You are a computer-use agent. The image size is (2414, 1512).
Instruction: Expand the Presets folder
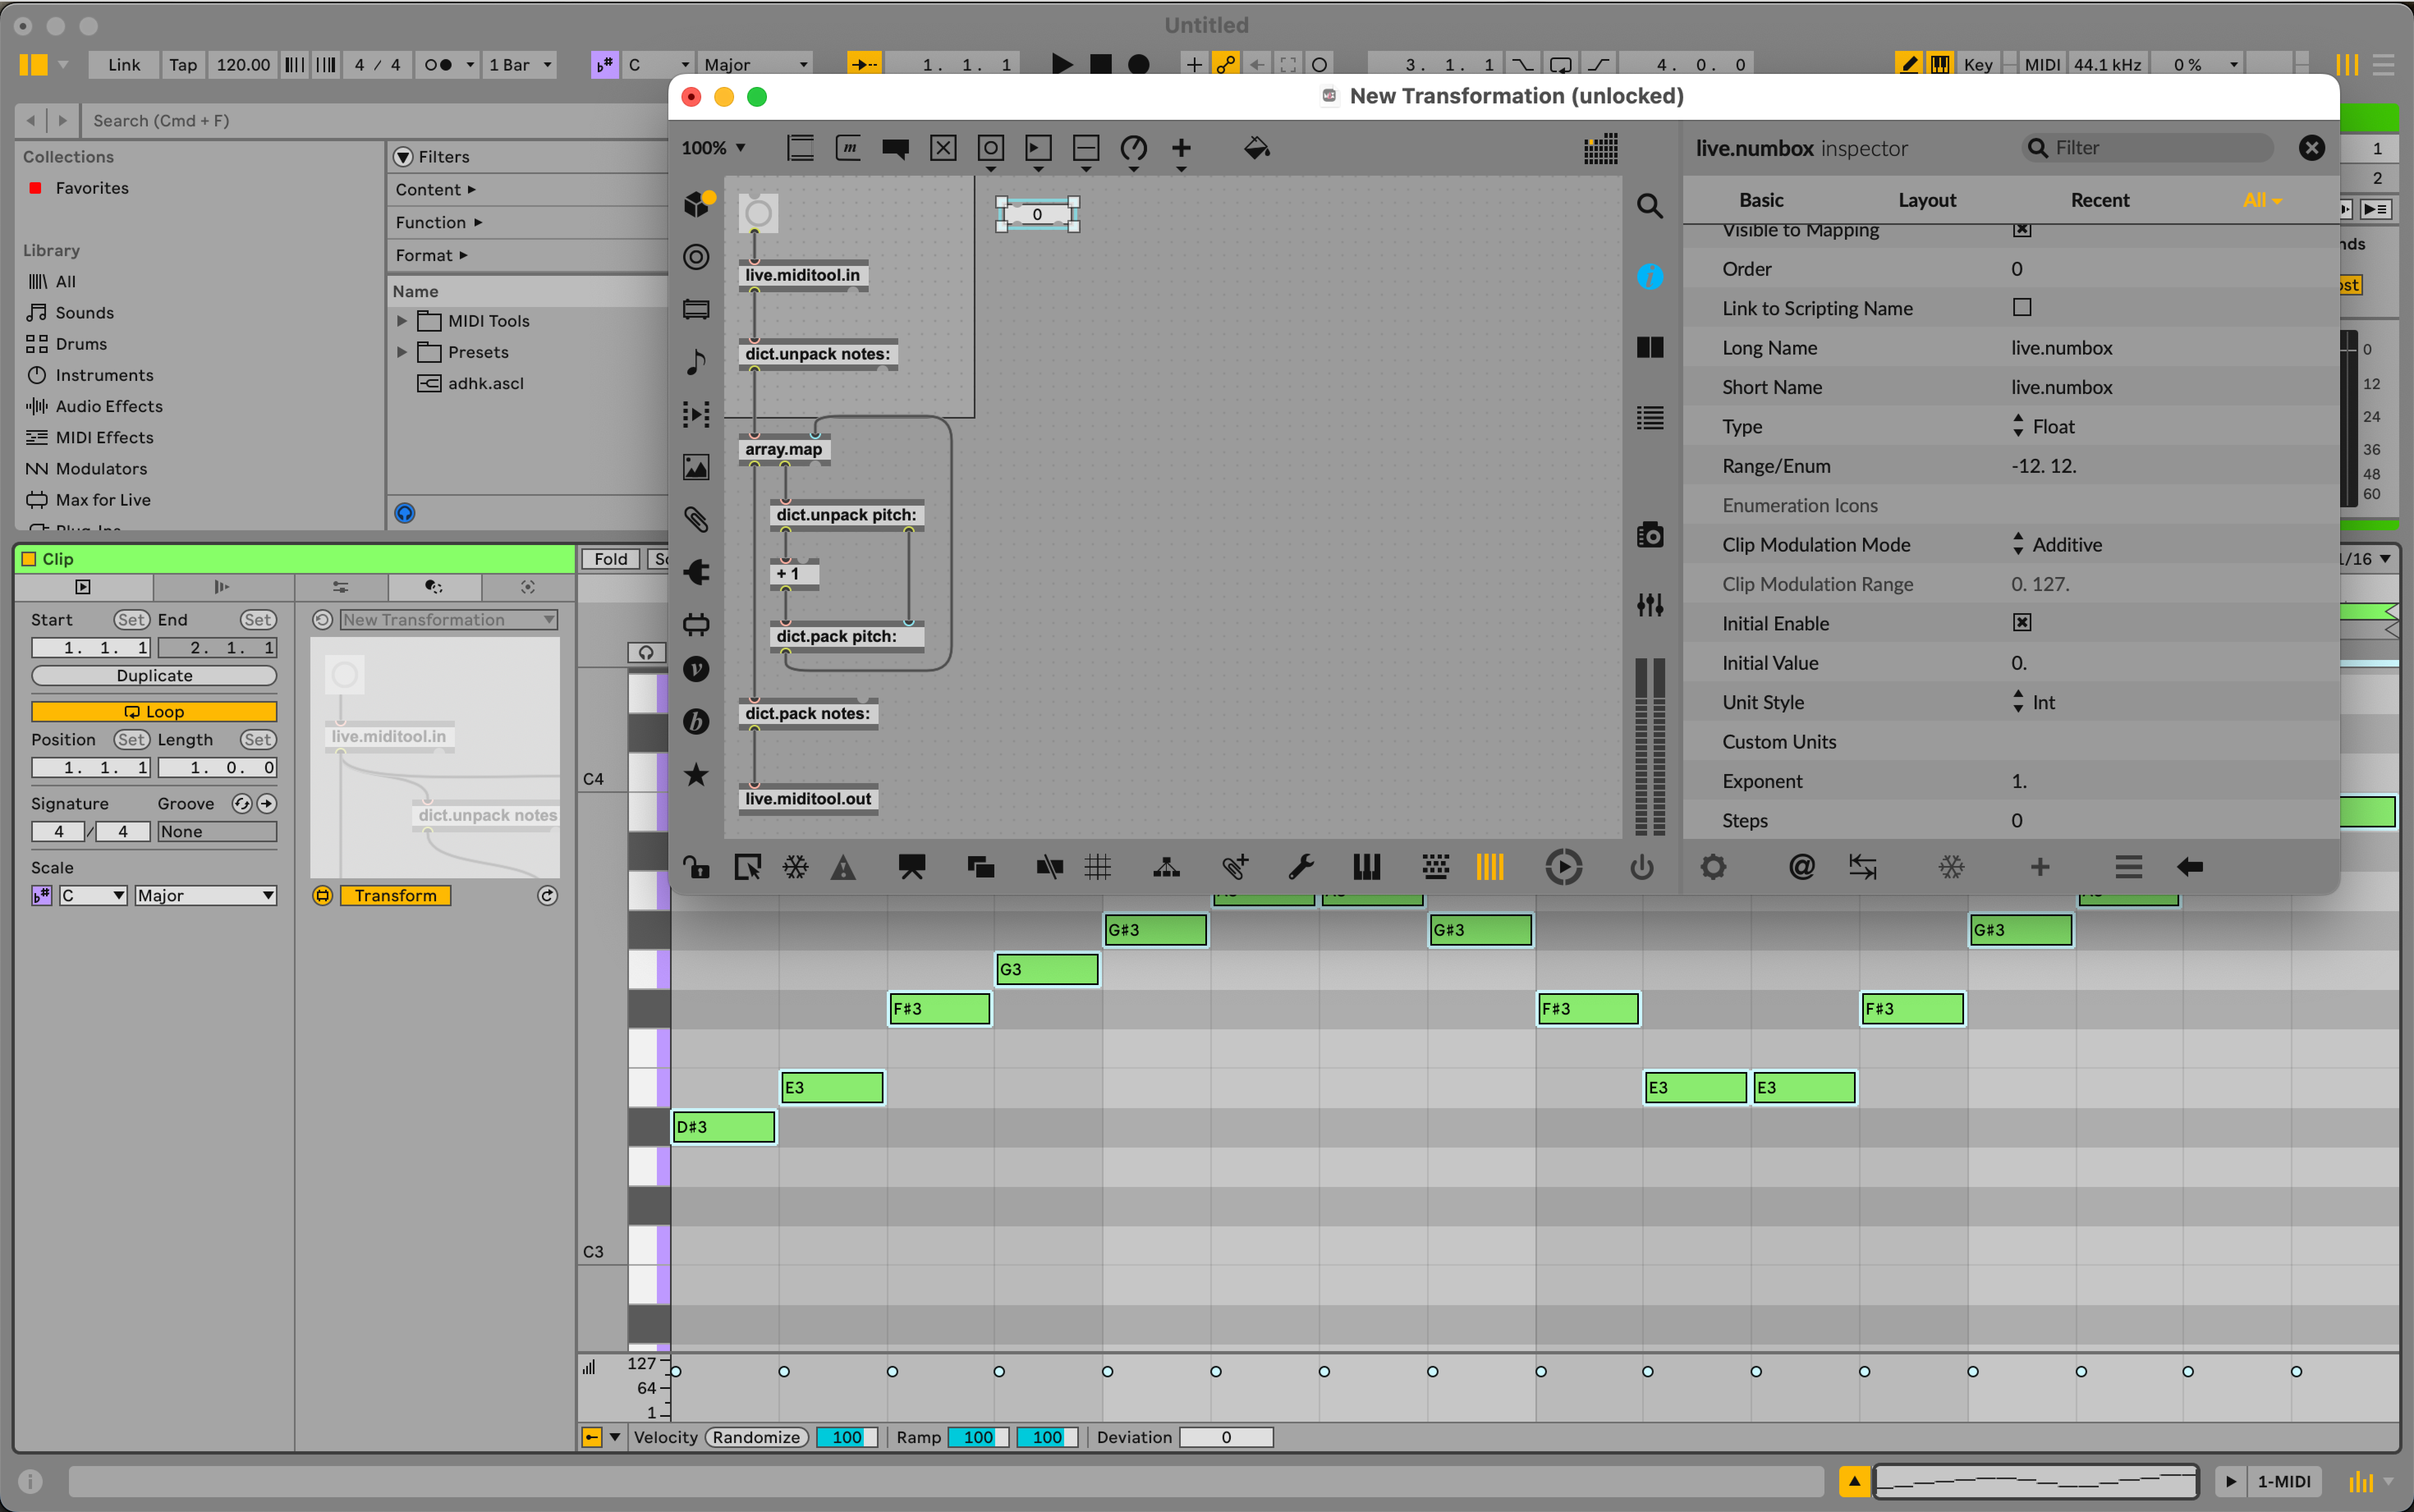click(402, 352)
